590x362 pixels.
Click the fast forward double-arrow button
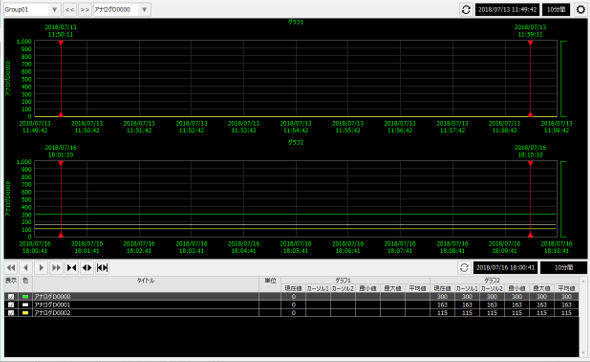(56, 268)
